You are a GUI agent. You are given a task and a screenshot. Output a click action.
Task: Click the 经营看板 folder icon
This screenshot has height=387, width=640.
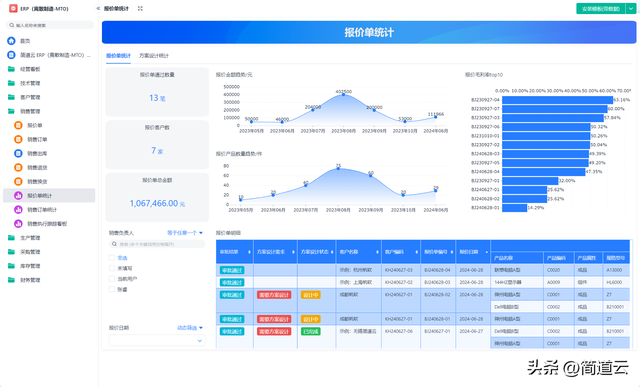11,69
